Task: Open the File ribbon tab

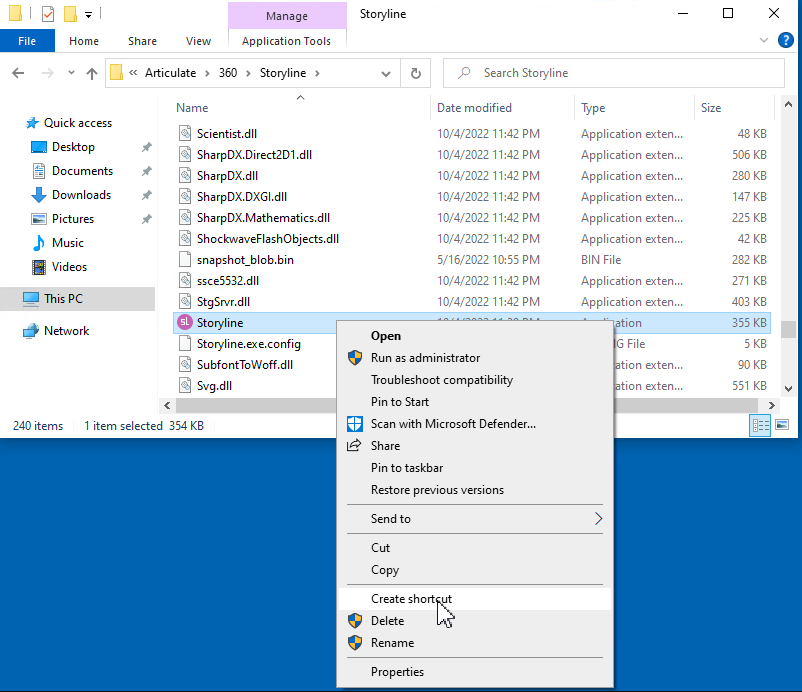Action: tap(27, 40)
